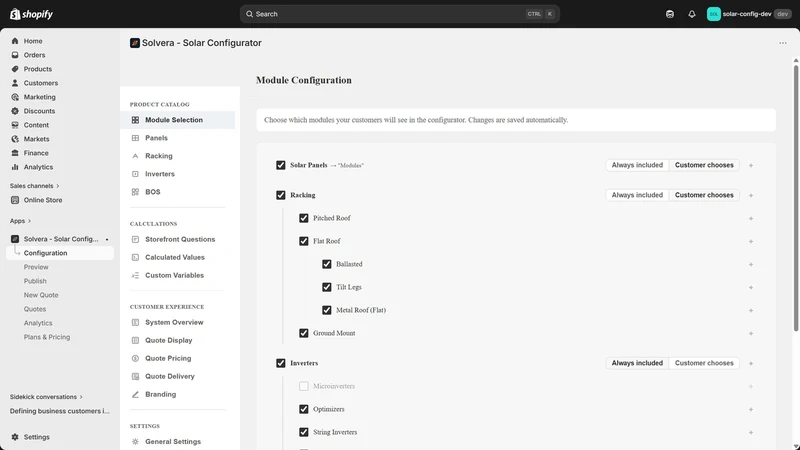Click the Content sidebar icon

pos(15,125)
